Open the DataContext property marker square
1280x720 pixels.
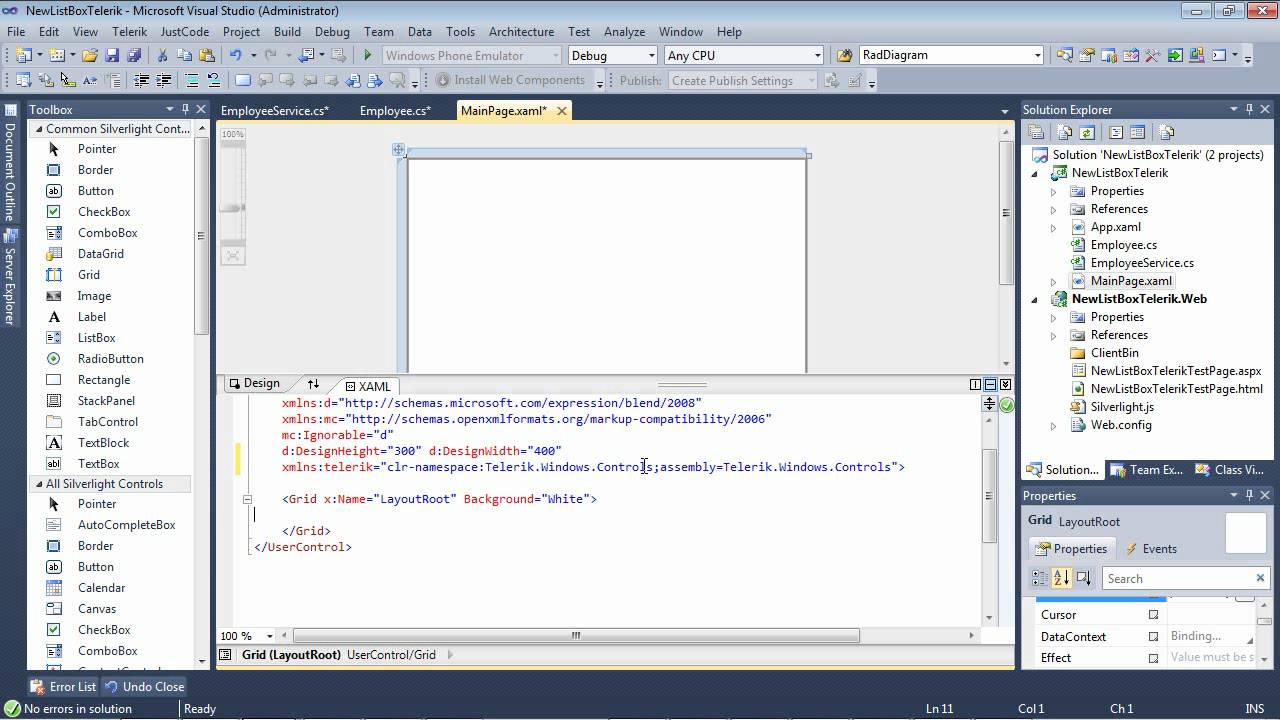tap(1153, 637)
